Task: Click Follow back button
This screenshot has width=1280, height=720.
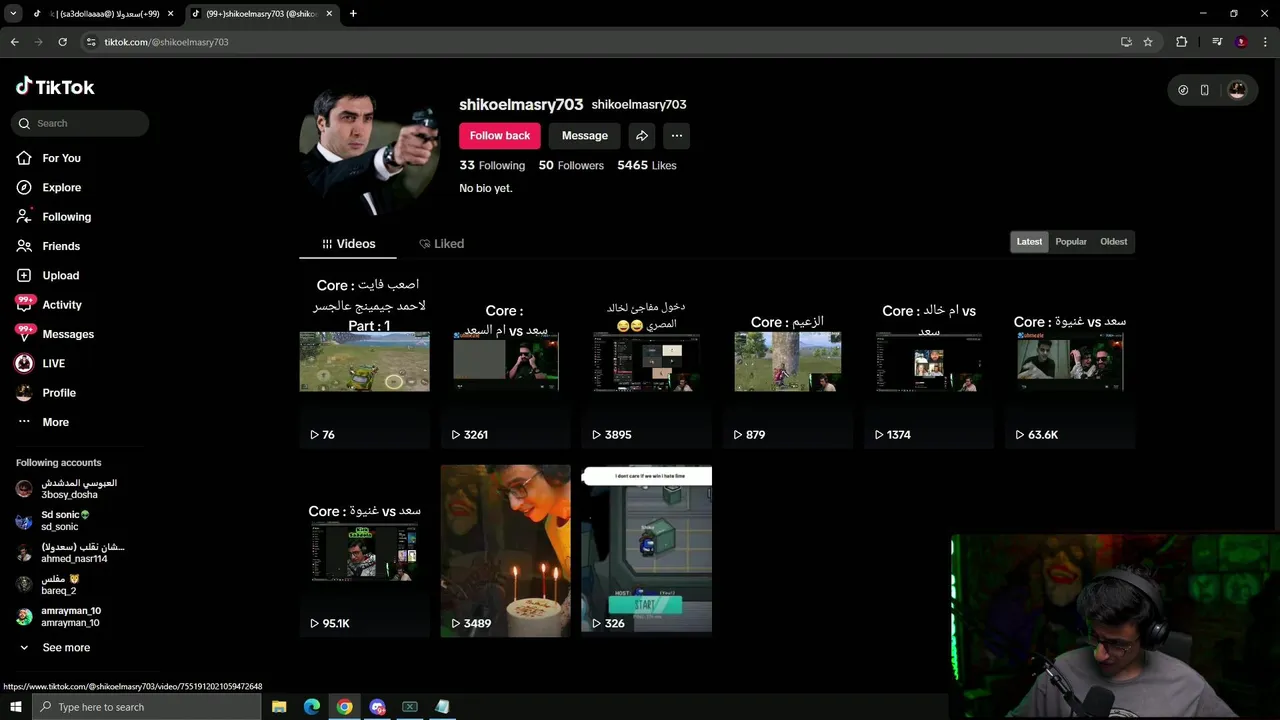Action: click(x=500, y=136)
